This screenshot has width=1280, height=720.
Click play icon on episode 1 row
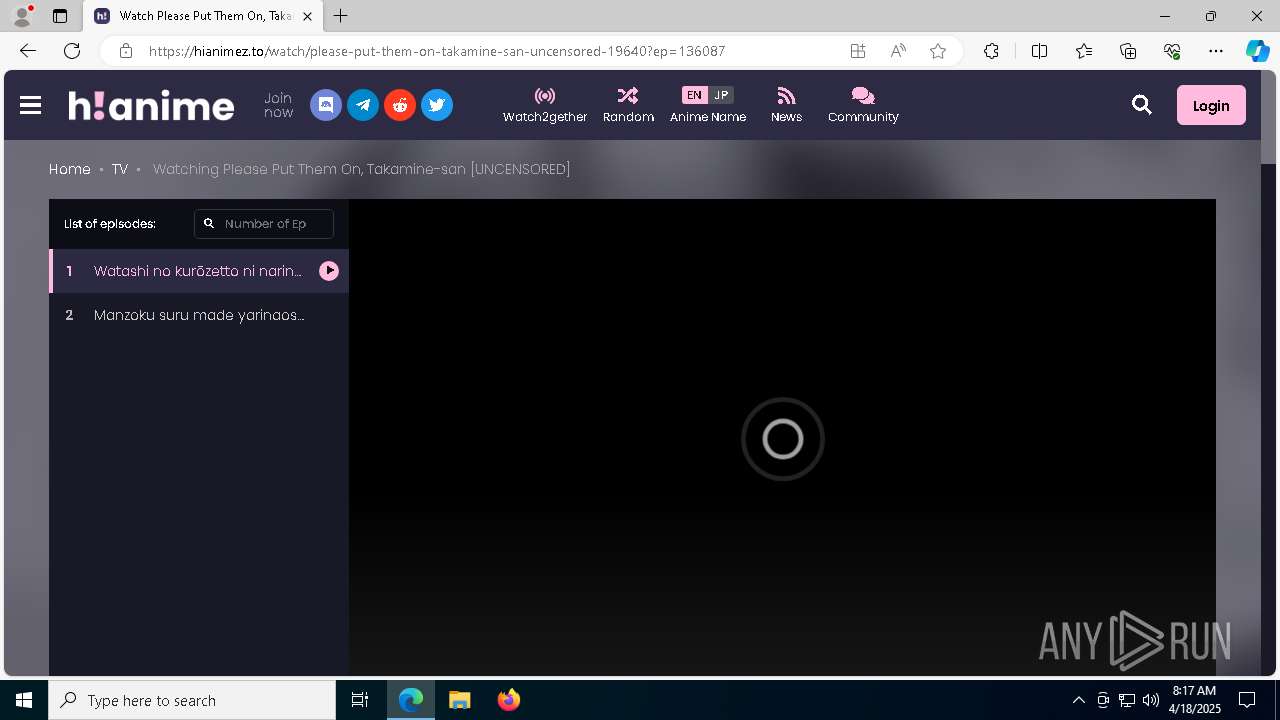click(x=329, y=271)
